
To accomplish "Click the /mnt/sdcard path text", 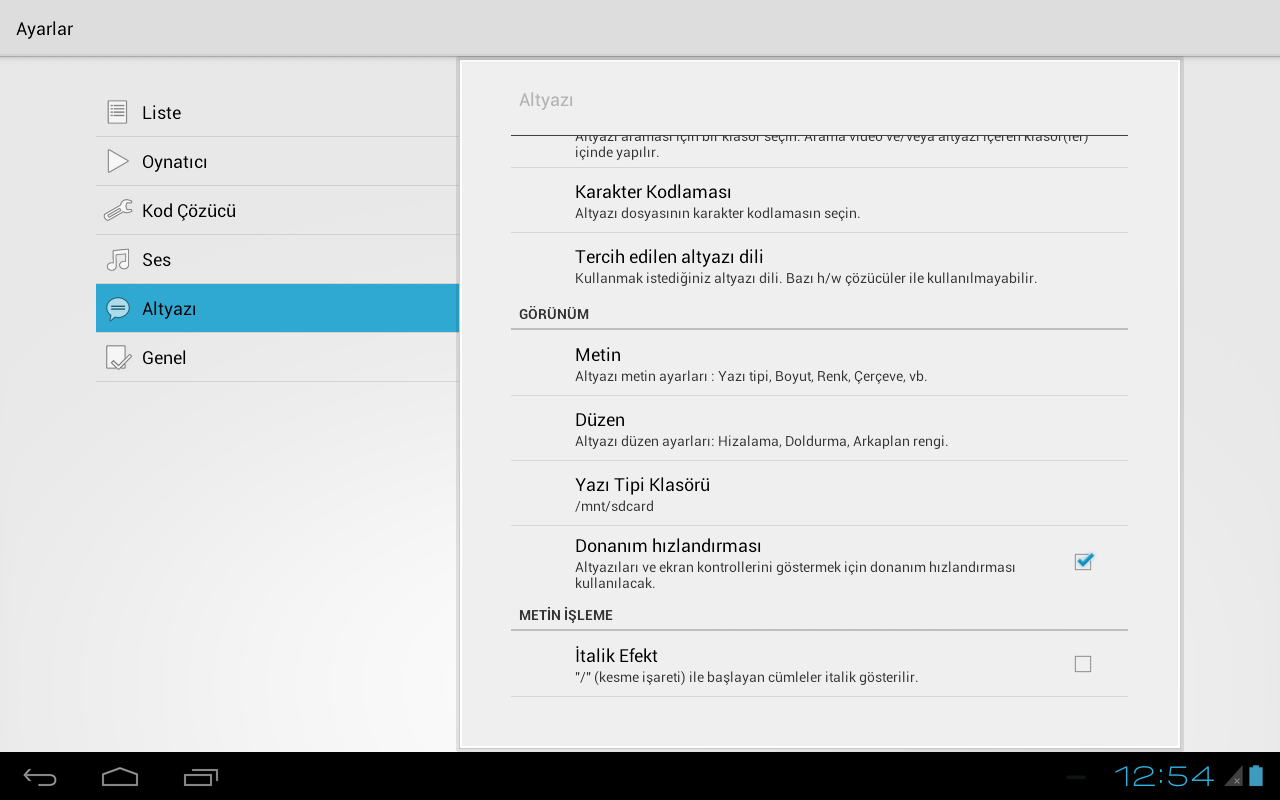I will coord(614,506).
